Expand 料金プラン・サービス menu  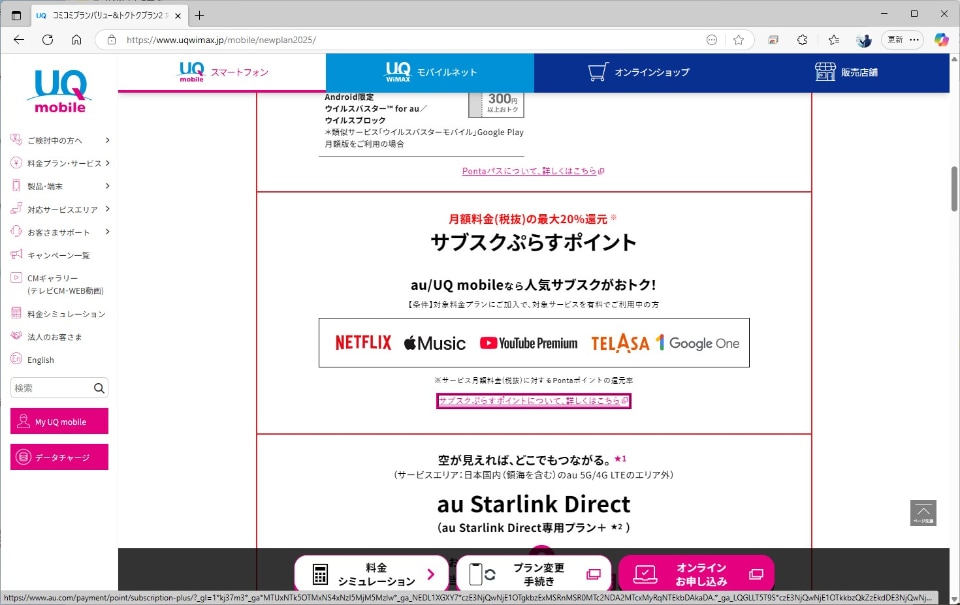(x=60, y=163)
